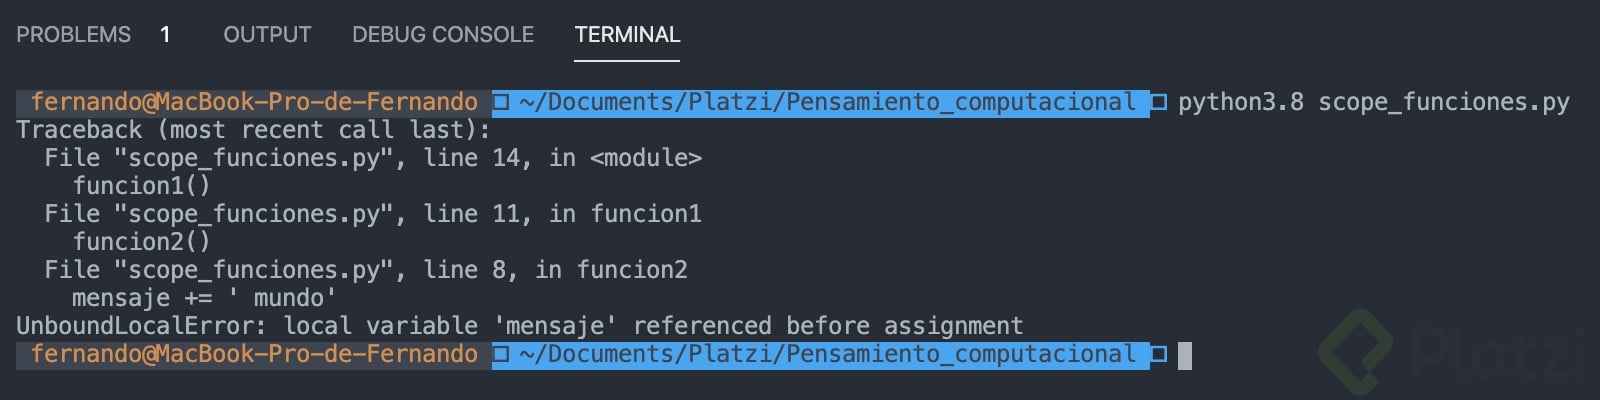The image size is (1600, 400).
Task: Click the highlighted path in the first prompt
Action: (827, 102)
